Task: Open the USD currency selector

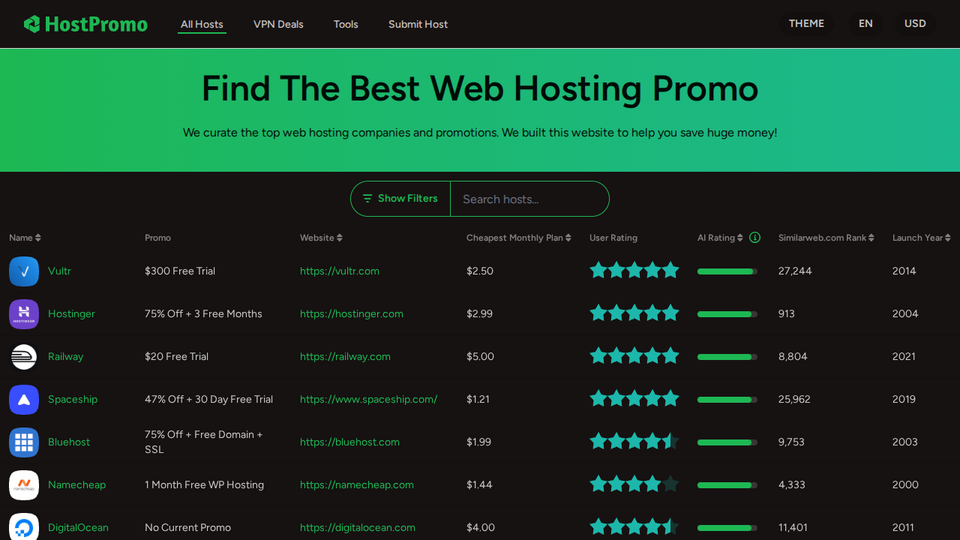Action: (915, 23)
